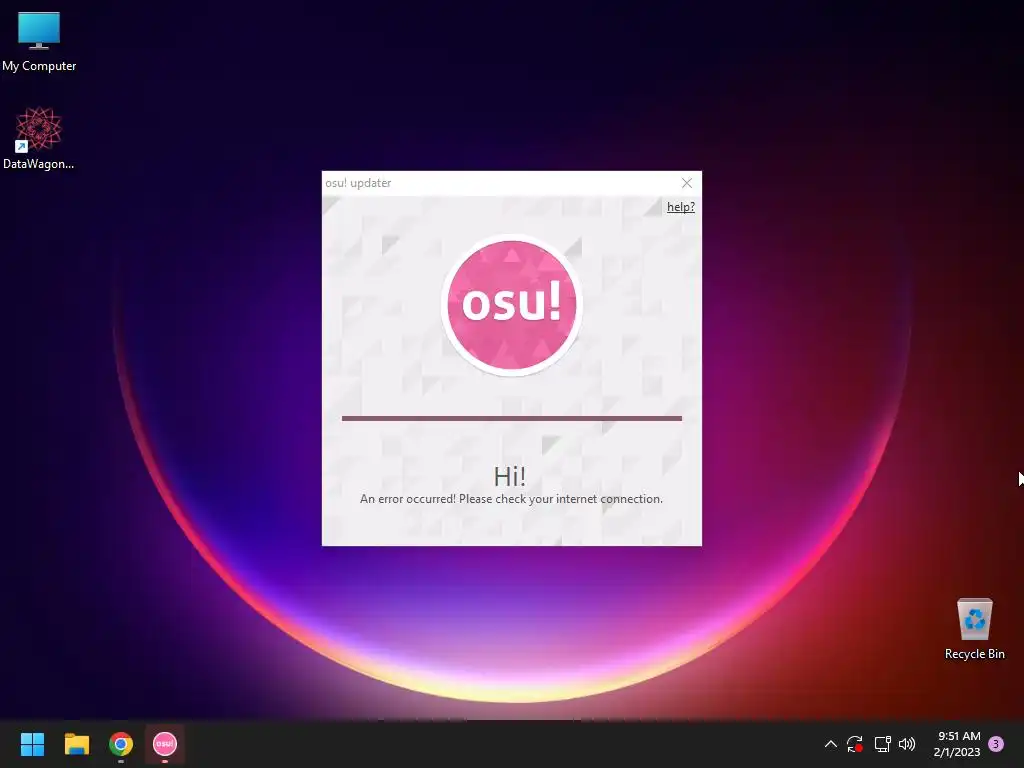Click the "Hi!" heading text

(x=510, y=476)
